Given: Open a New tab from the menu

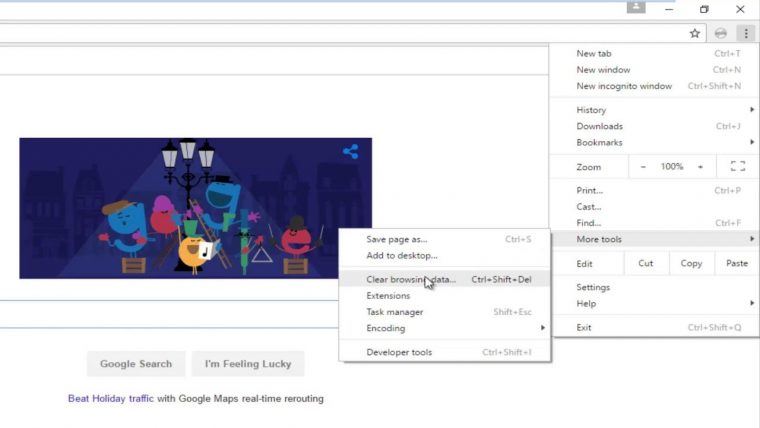Looking at the screenshot, I should [x=654, y=53].
